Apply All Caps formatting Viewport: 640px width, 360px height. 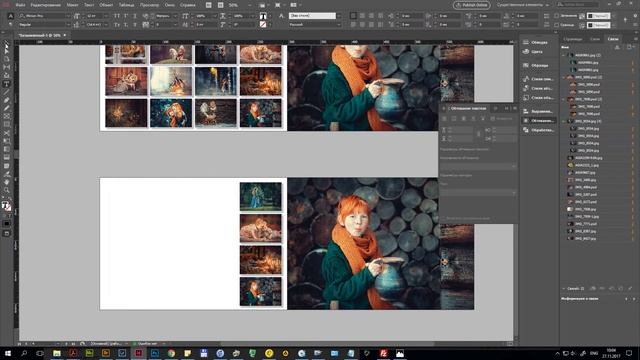[117, 16]
